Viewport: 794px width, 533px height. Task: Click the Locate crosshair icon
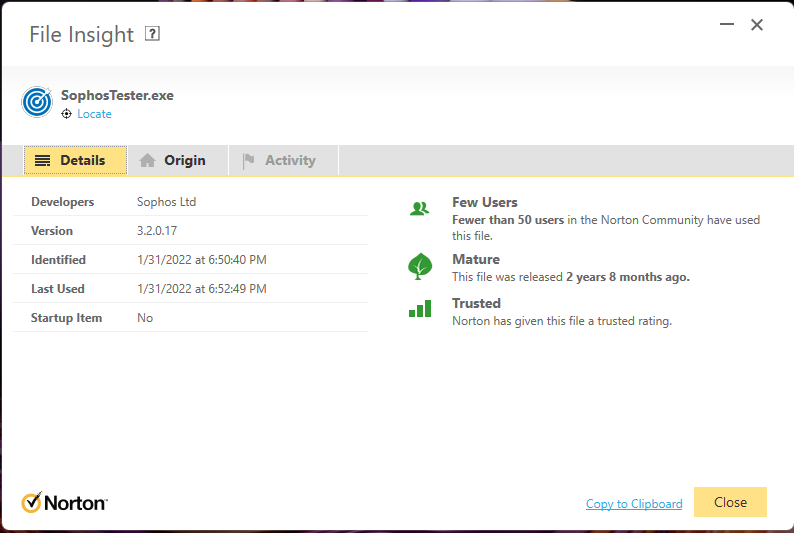[x=66, y=114]
